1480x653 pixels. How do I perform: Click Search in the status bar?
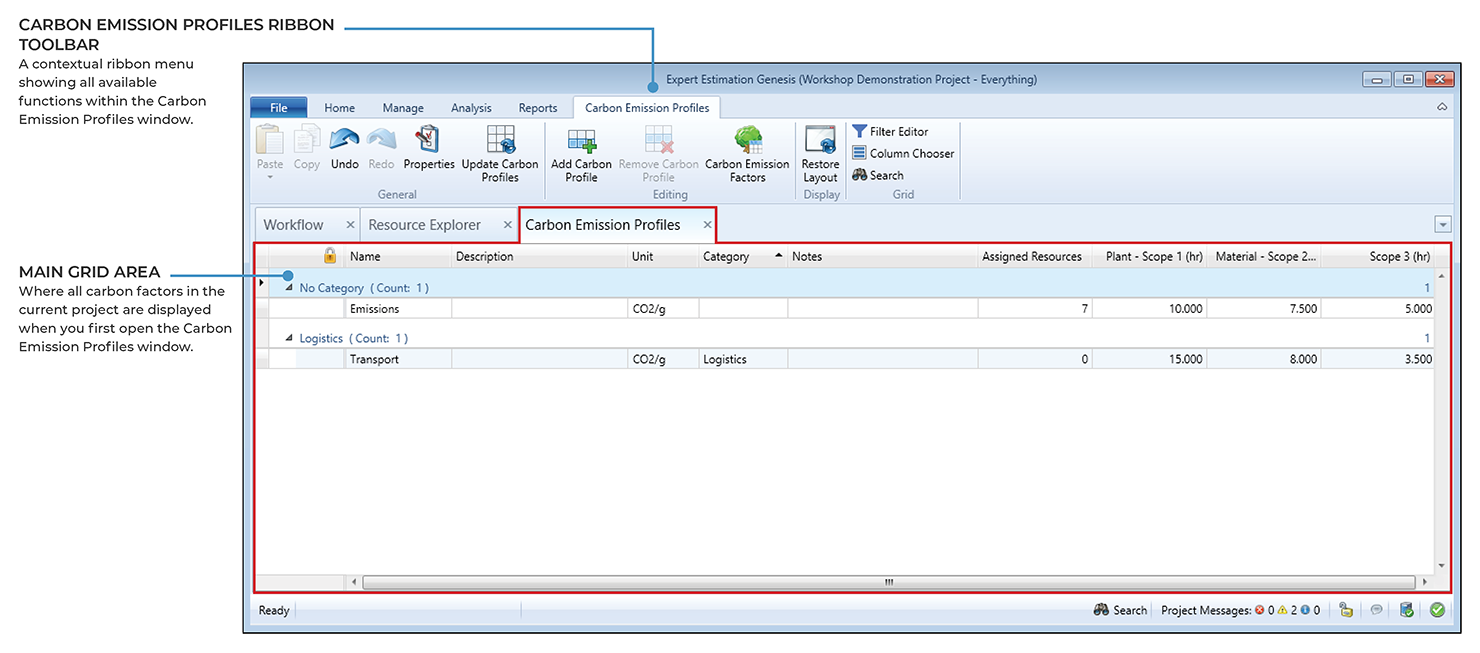point(1120,610)
